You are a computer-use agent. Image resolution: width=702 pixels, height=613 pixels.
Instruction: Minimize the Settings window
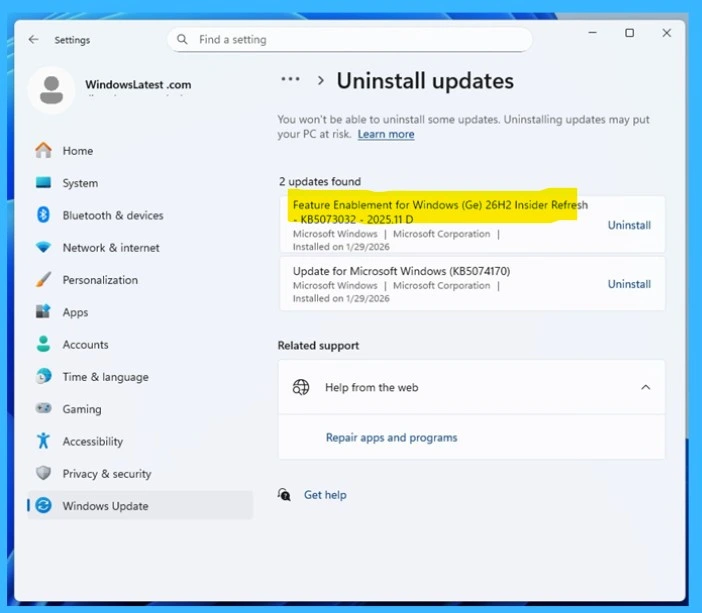pyautogui.click(x=592, y=33)
